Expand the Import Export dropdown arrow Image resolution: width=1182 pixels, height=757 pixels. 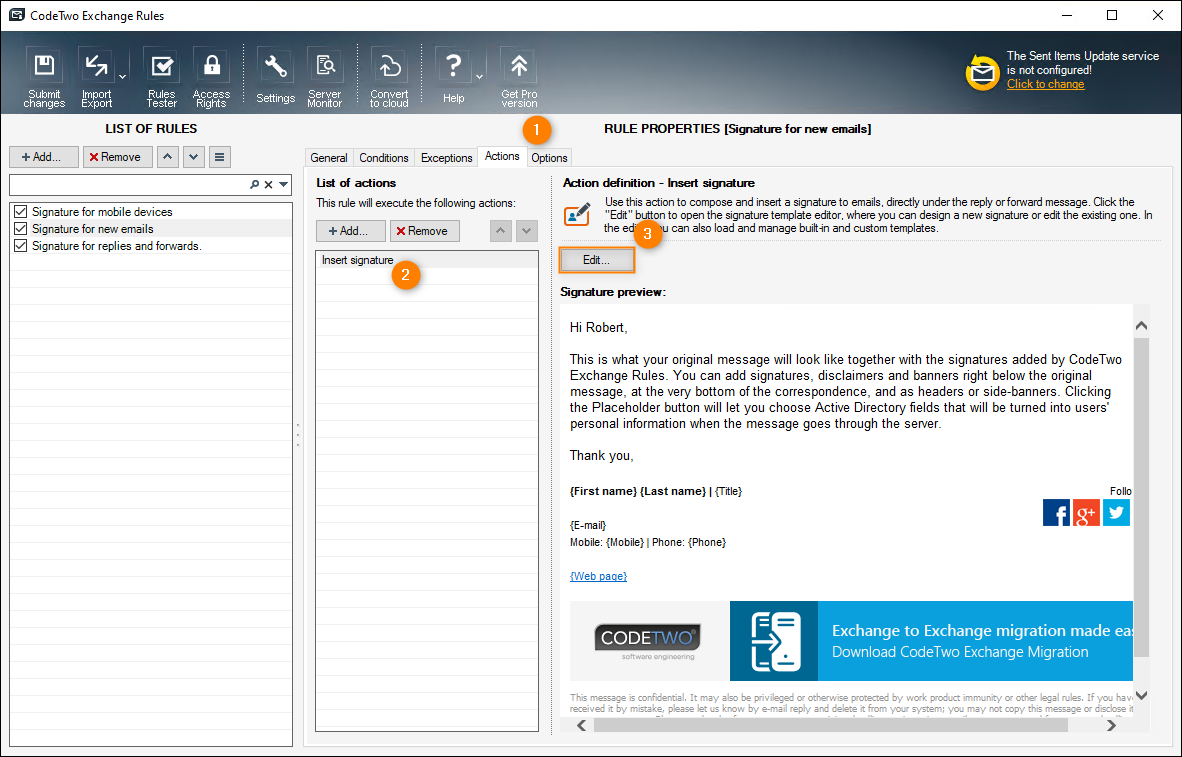coord(122,76)
